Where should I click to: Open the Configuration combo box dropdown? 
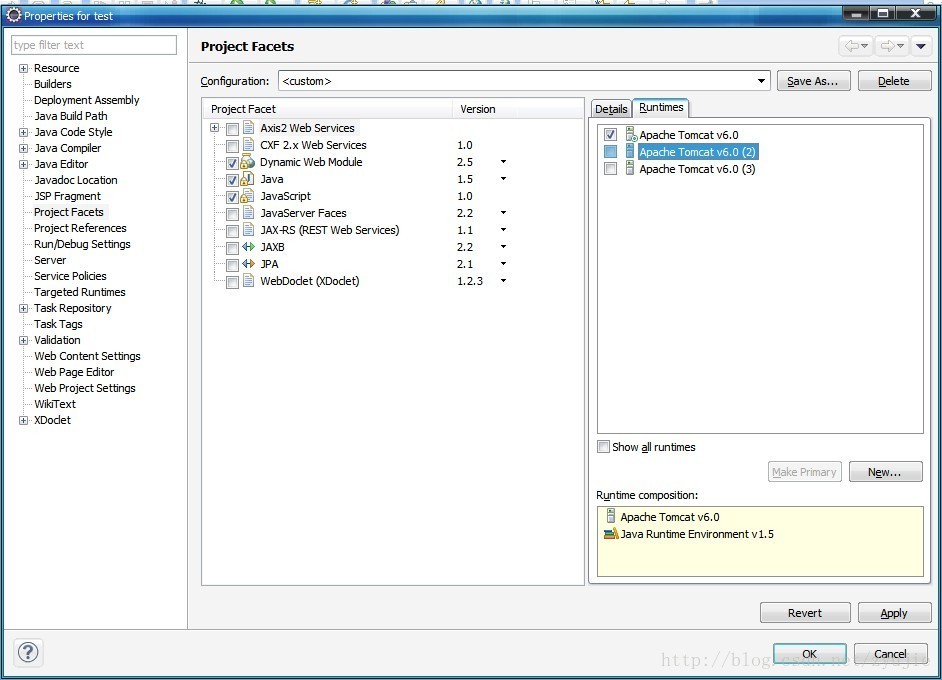pyautogui.click(x=761, y=80)
